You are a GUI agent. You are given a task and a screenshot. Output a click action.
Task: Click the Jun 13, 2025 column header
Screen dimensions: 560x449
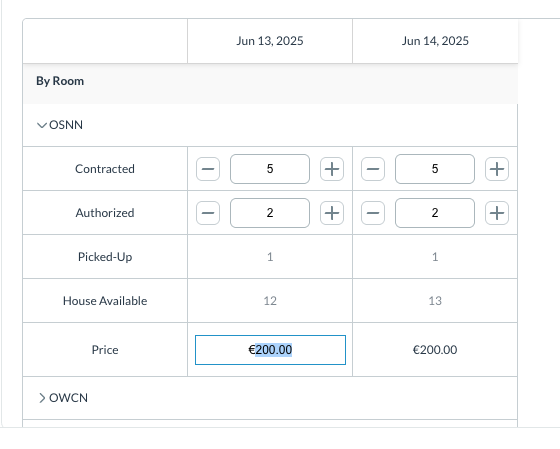(270, 41)
